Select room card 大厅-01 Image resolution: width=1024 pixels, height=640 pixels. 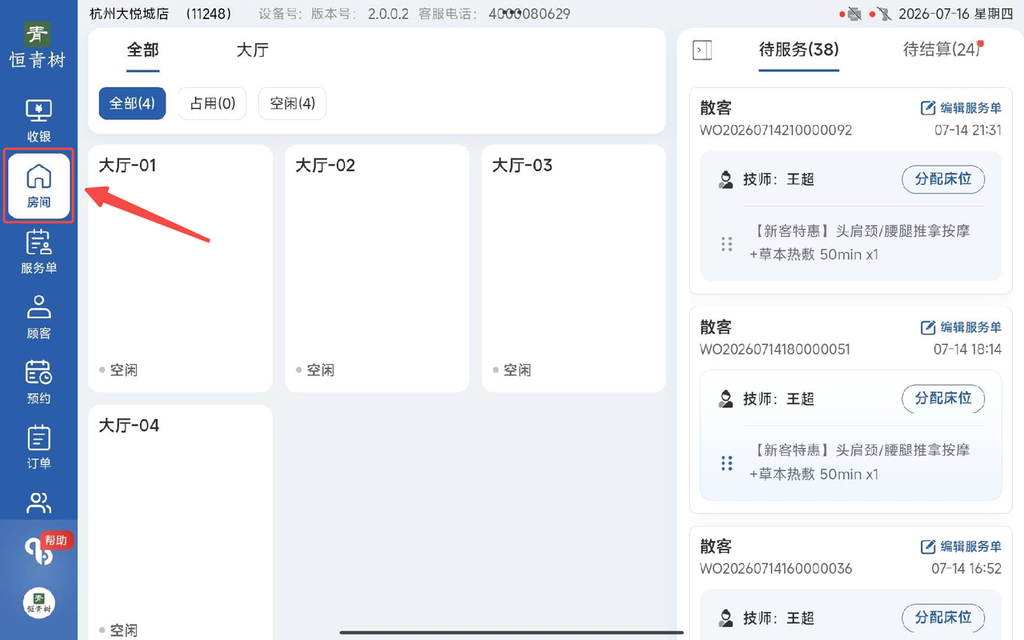(x=180, y=268)
